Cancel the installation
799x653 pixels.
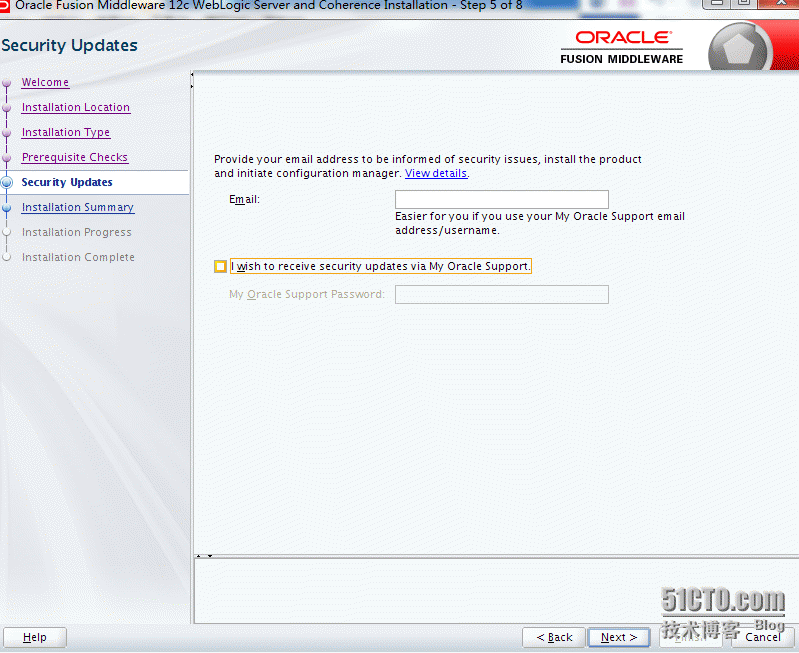coord(763,637)
